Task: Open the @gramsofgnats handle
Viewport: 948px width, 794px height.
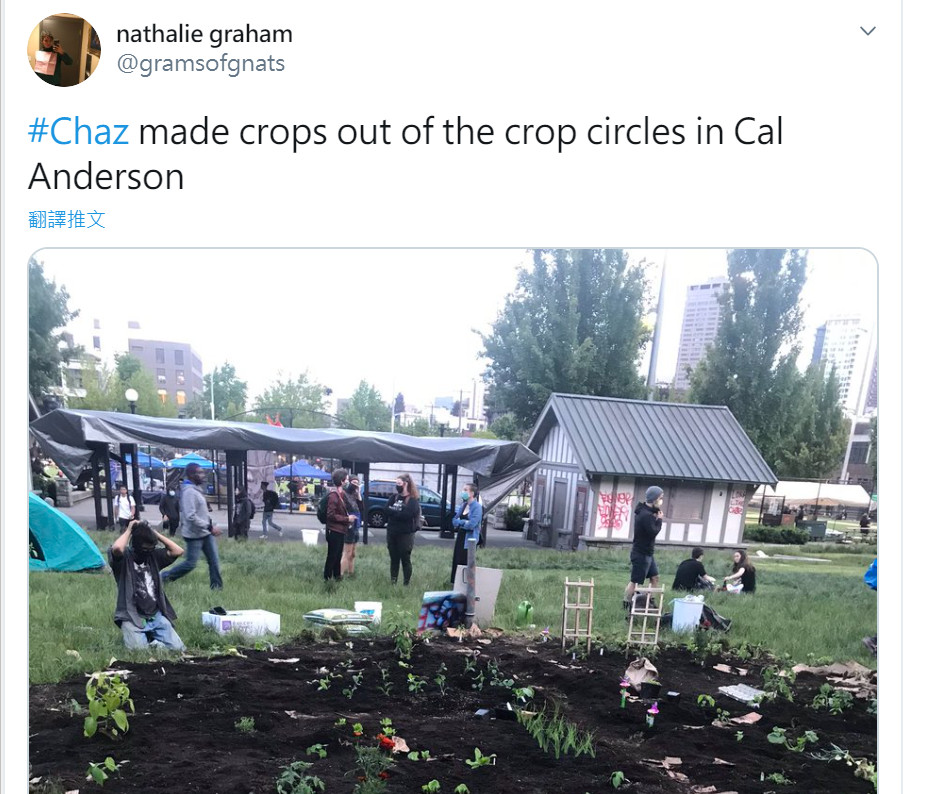Action: [x=201, y=63]
